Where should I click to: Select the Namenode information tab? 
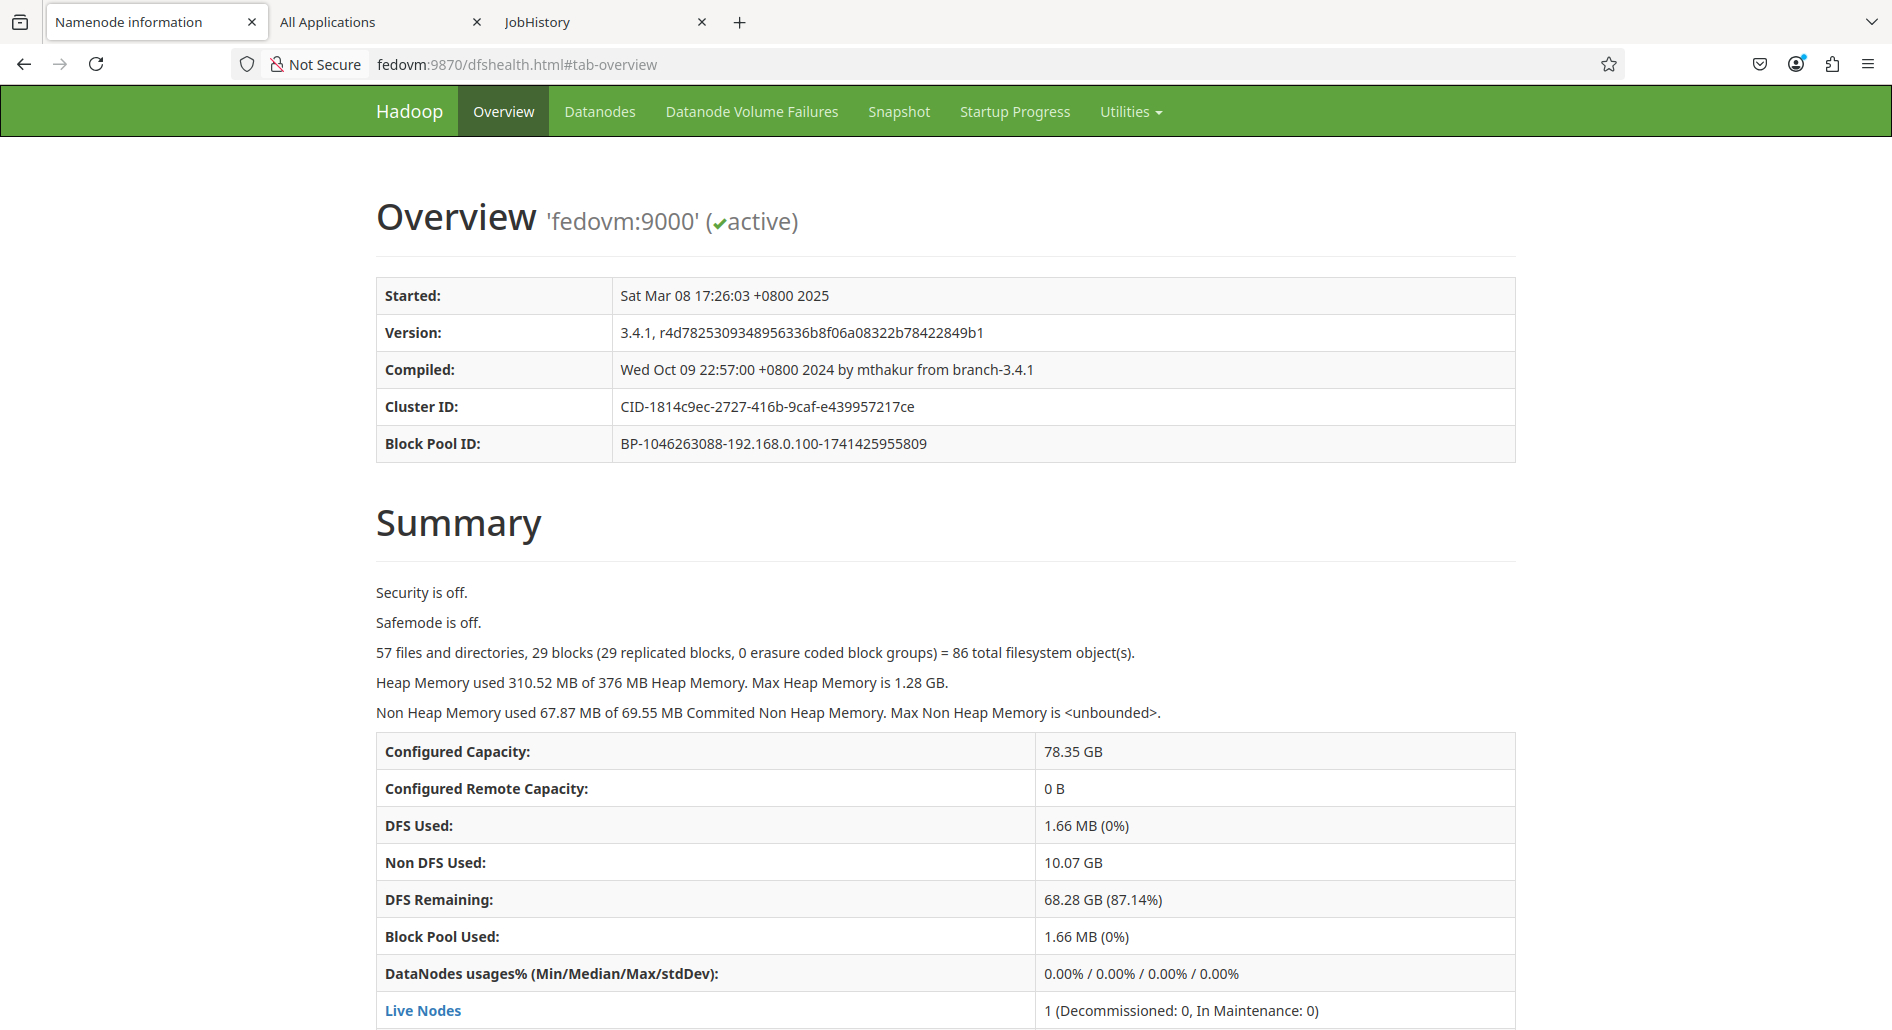157,22
